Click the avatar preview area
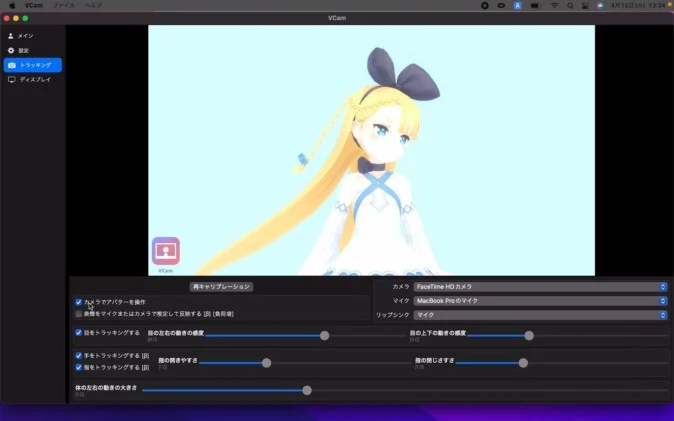This screenshot has width=674, height=421. coord(371,150)
